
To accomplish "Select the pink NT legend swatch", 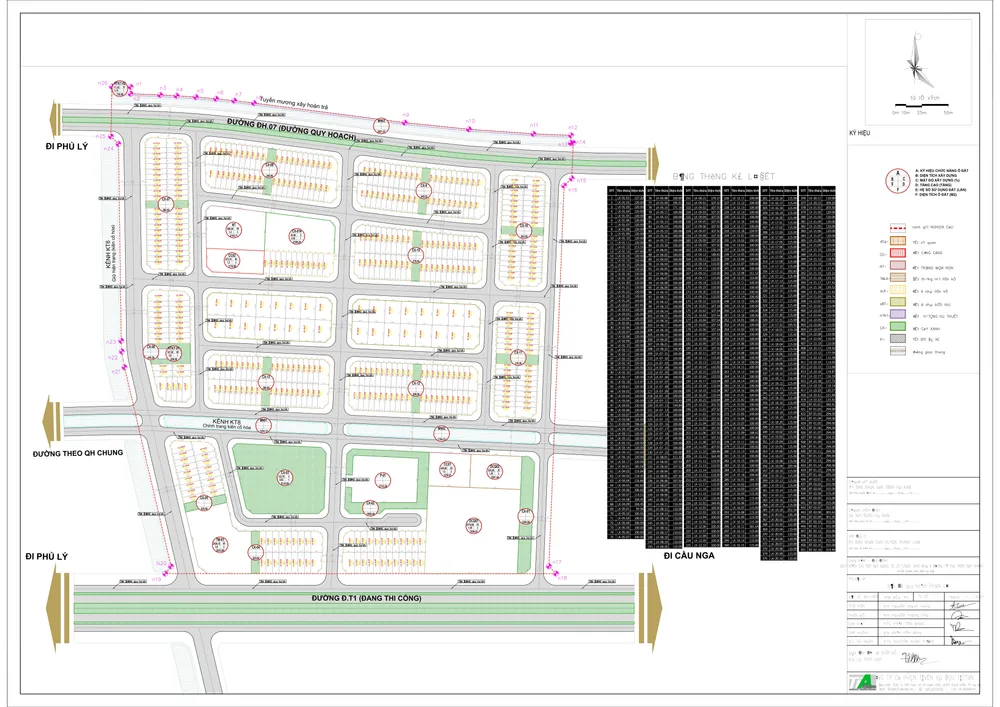I will (898, 265).
